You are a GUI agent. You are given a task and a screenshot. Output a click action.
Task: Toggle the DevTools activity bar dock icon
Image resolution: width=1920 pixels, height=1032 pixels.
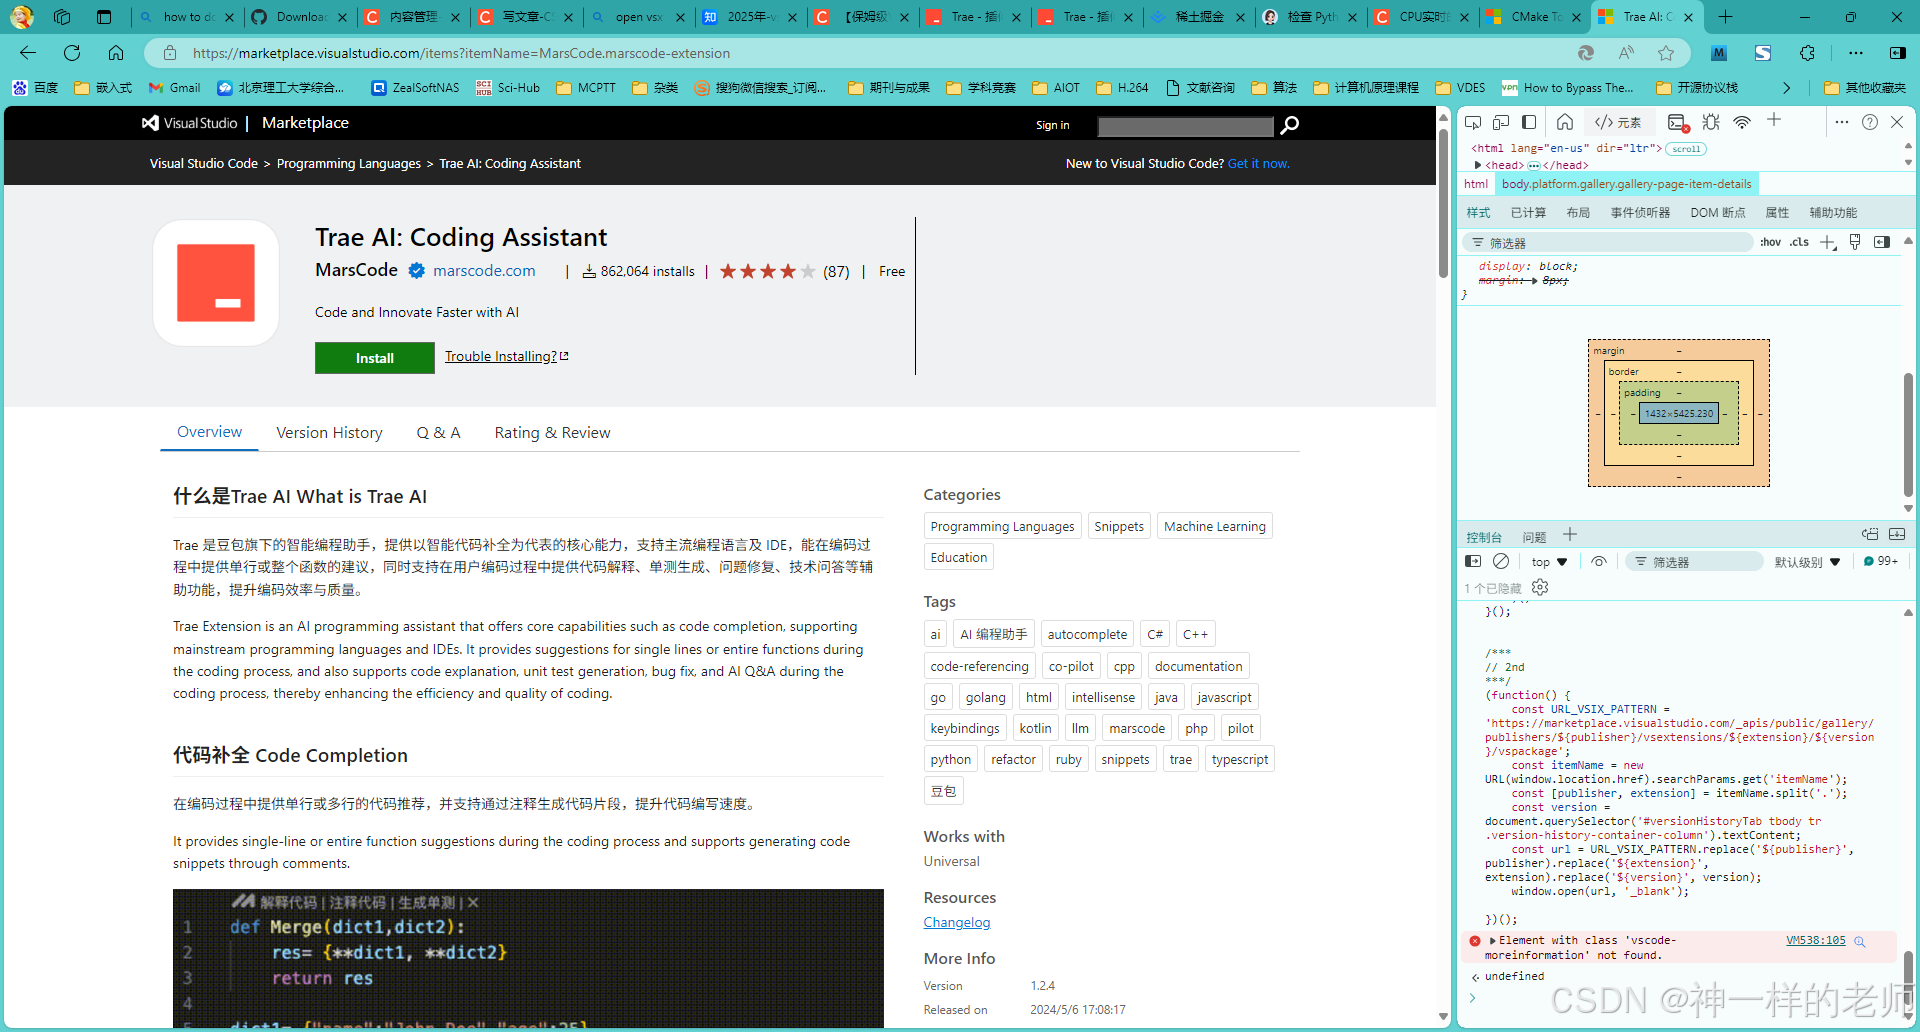tap(1529, 122)
